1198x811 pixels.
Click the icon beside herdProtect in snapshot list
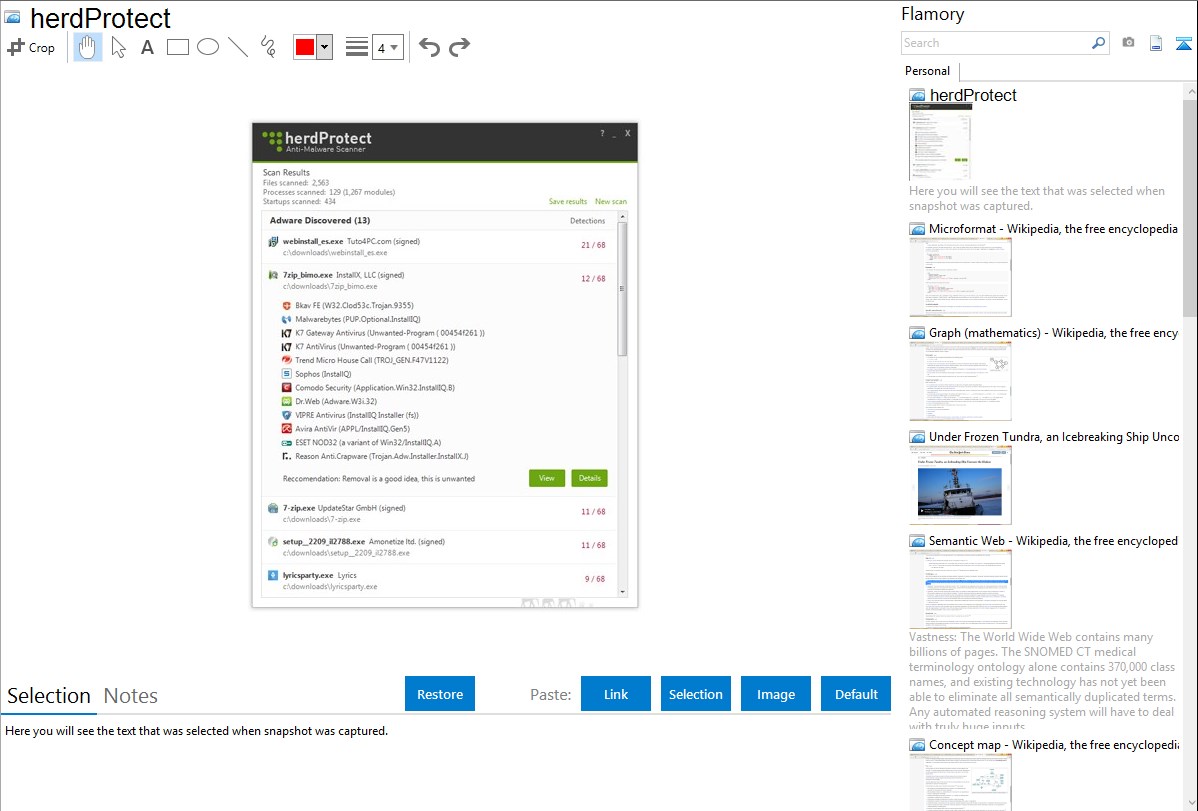[x=918, y=96]
